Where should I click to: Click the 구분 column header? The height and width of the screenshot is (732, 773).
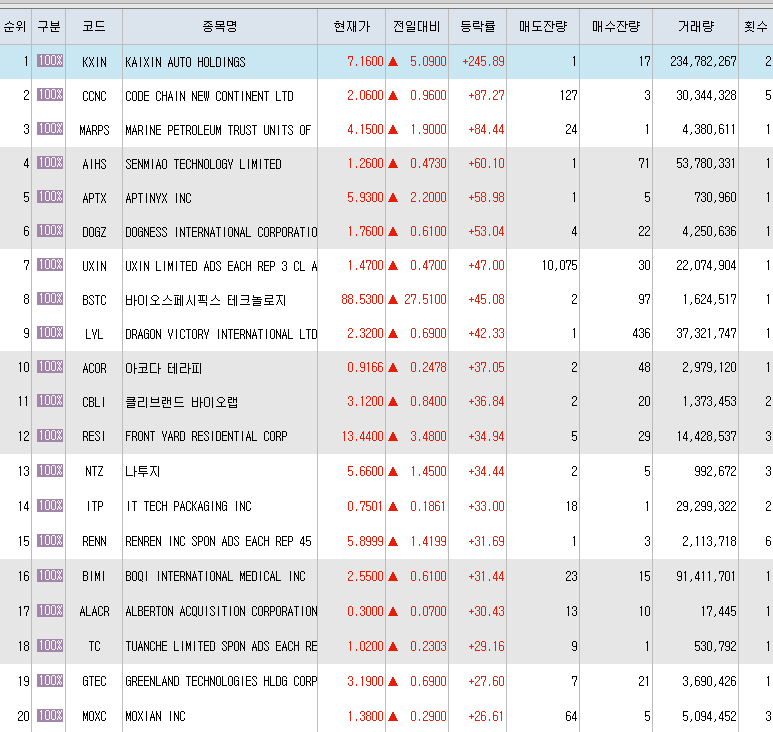[x=49, y=27]
